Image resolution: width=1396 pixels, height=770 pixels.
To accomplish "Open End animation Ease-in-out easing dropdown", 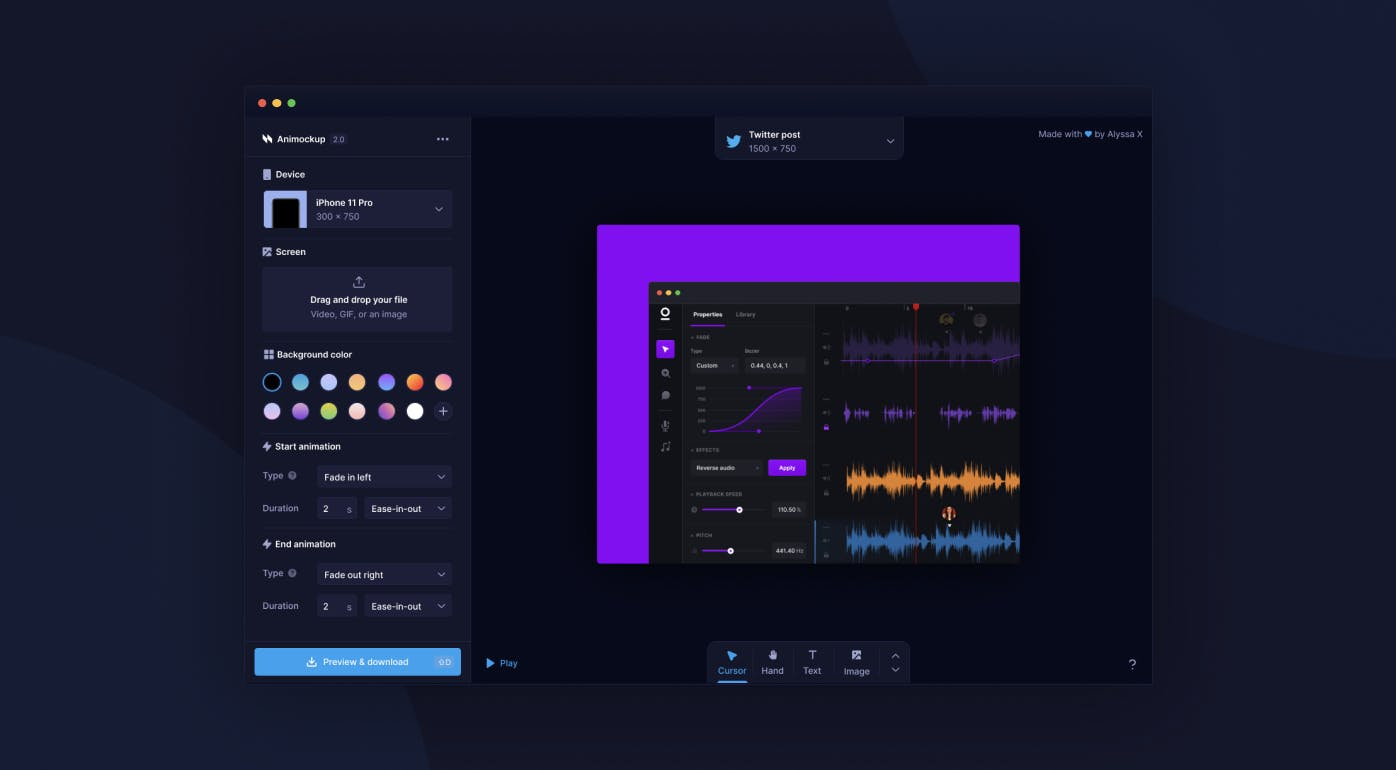I will (x=408, y=606).
